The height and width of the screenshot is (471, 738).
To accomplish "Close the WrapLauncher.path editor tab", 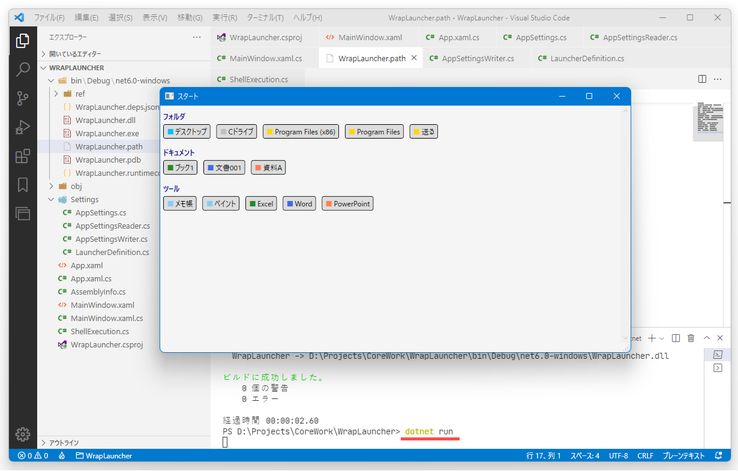I will click(x=414, y=58).
